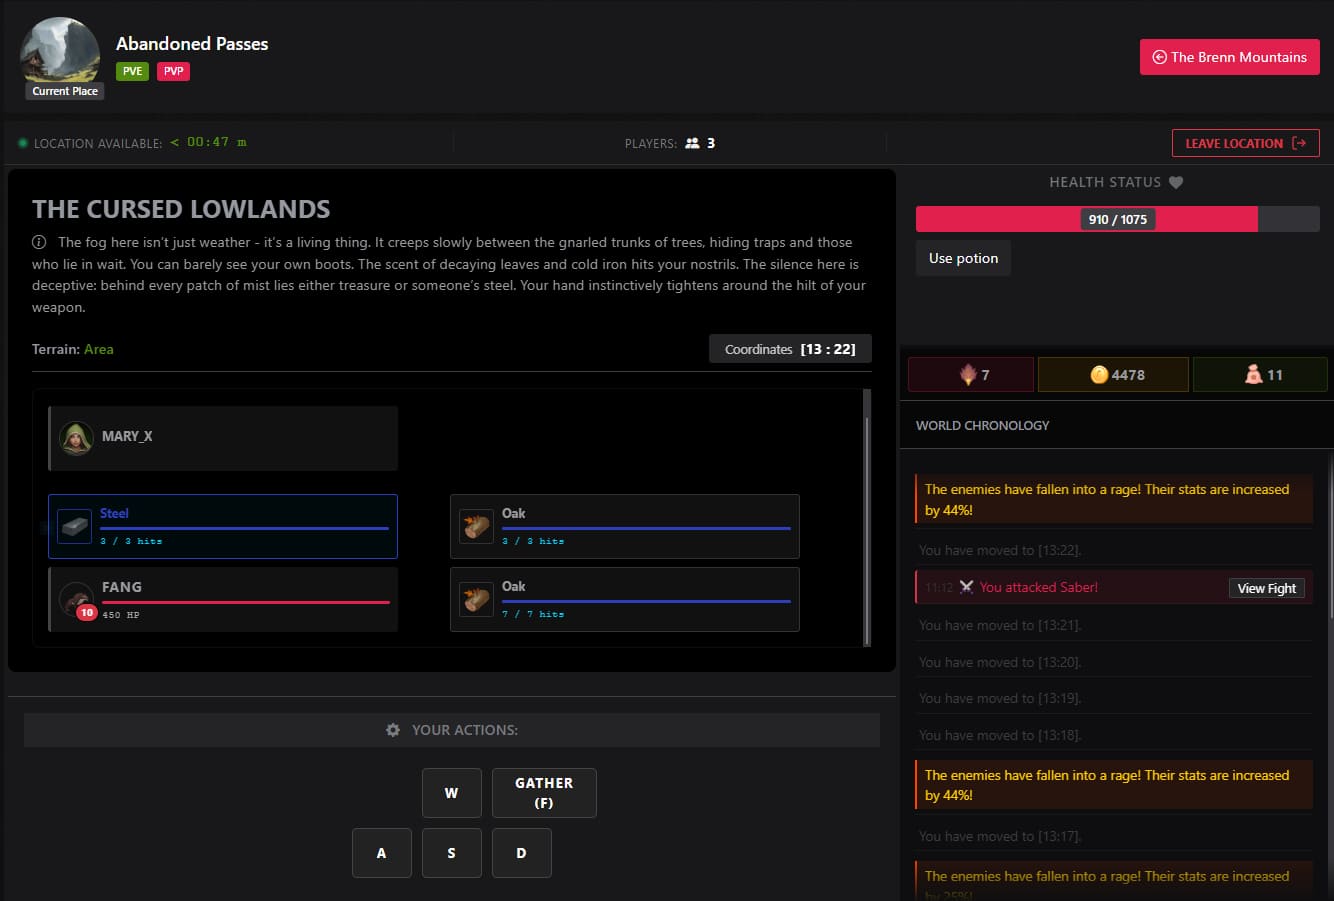Click the Gather (F) action button
The height and width of the screenshot is (901, 1334).
tap(544, 793)
